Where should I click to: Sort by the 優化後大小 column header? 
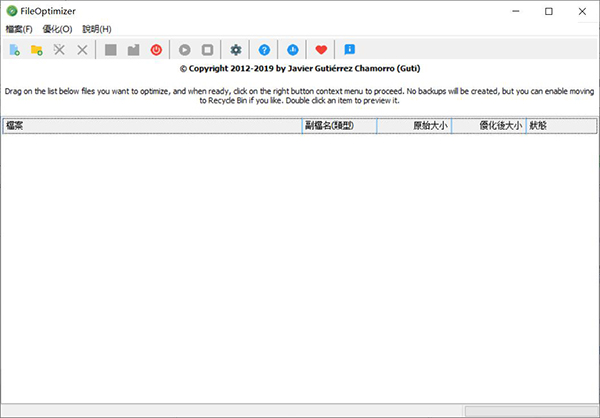click(489, 126)
